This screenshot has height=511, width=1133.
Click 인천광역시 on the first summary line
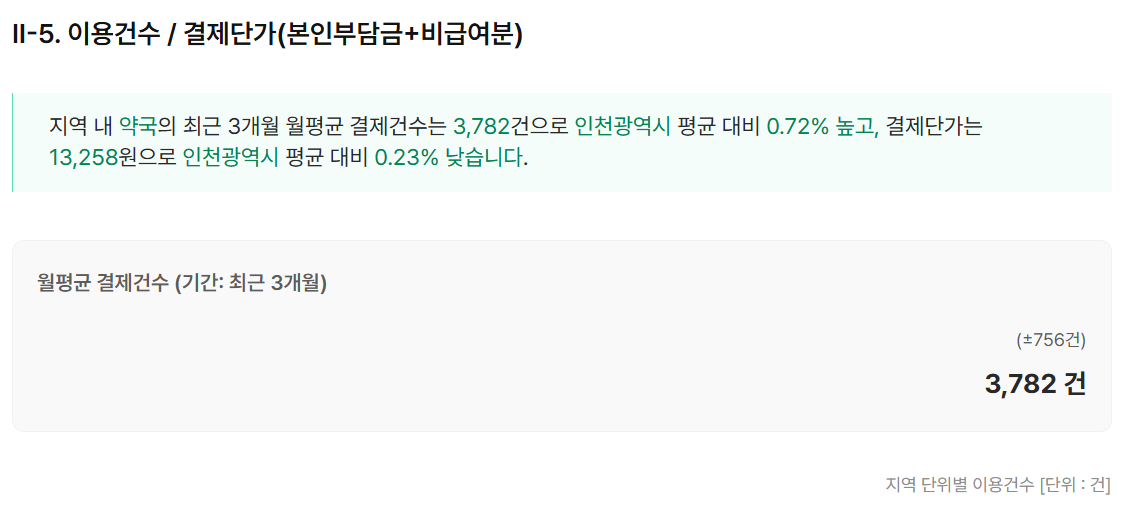click(622, 126)
